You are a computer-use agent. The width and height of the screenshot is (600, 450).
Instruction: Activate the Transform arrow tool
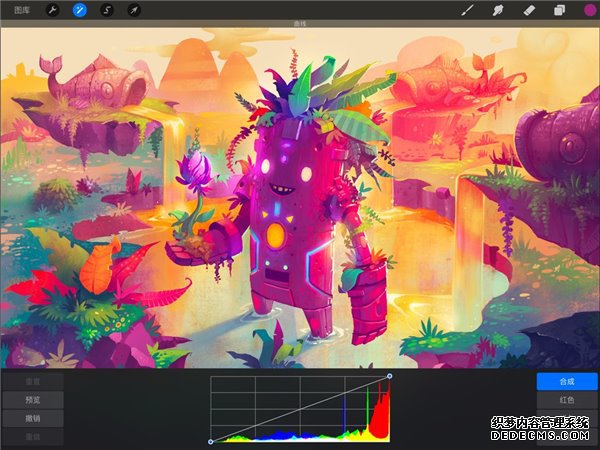click(x=134, y=10)
